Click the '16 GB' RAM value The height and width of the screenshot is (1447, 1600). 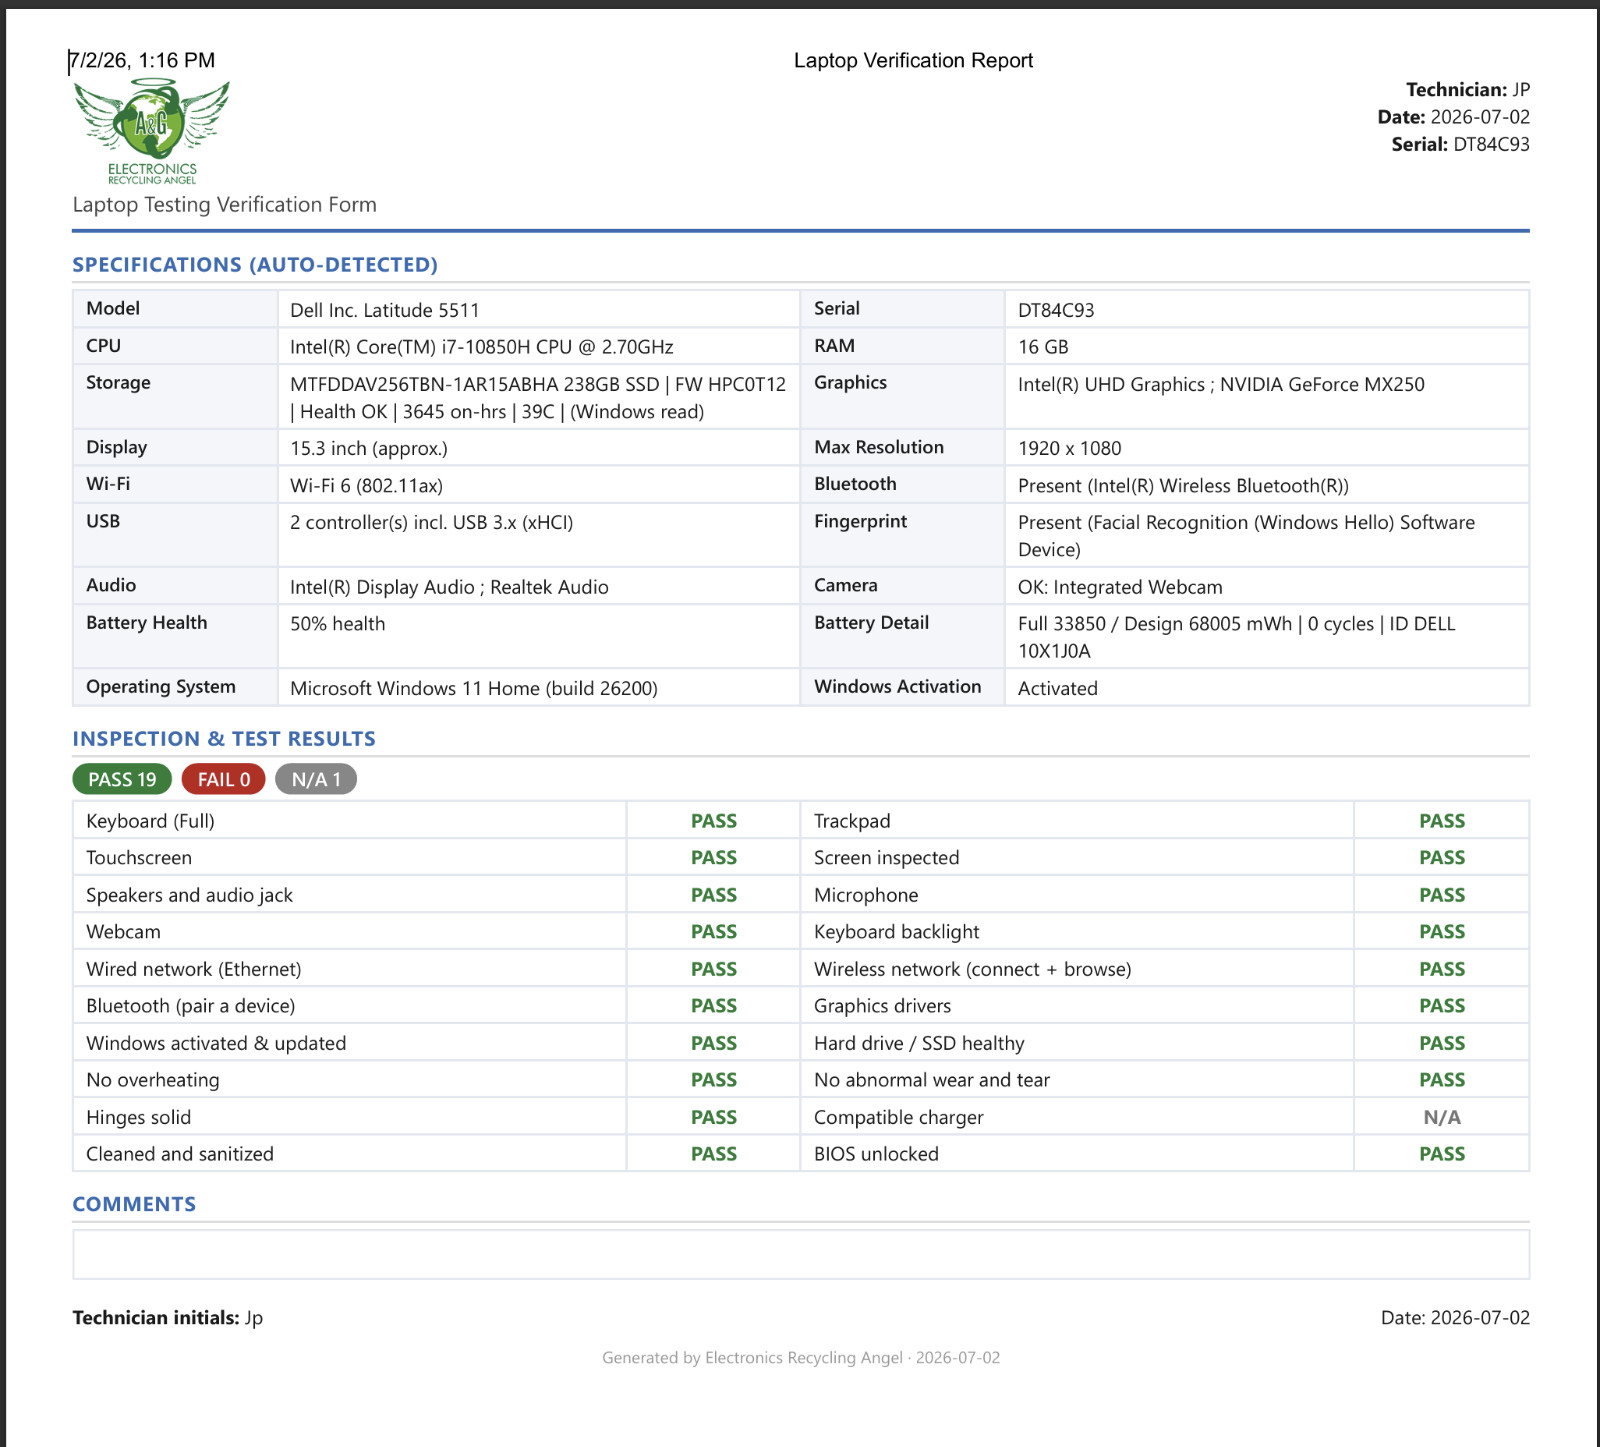[x=1043, y=347]
